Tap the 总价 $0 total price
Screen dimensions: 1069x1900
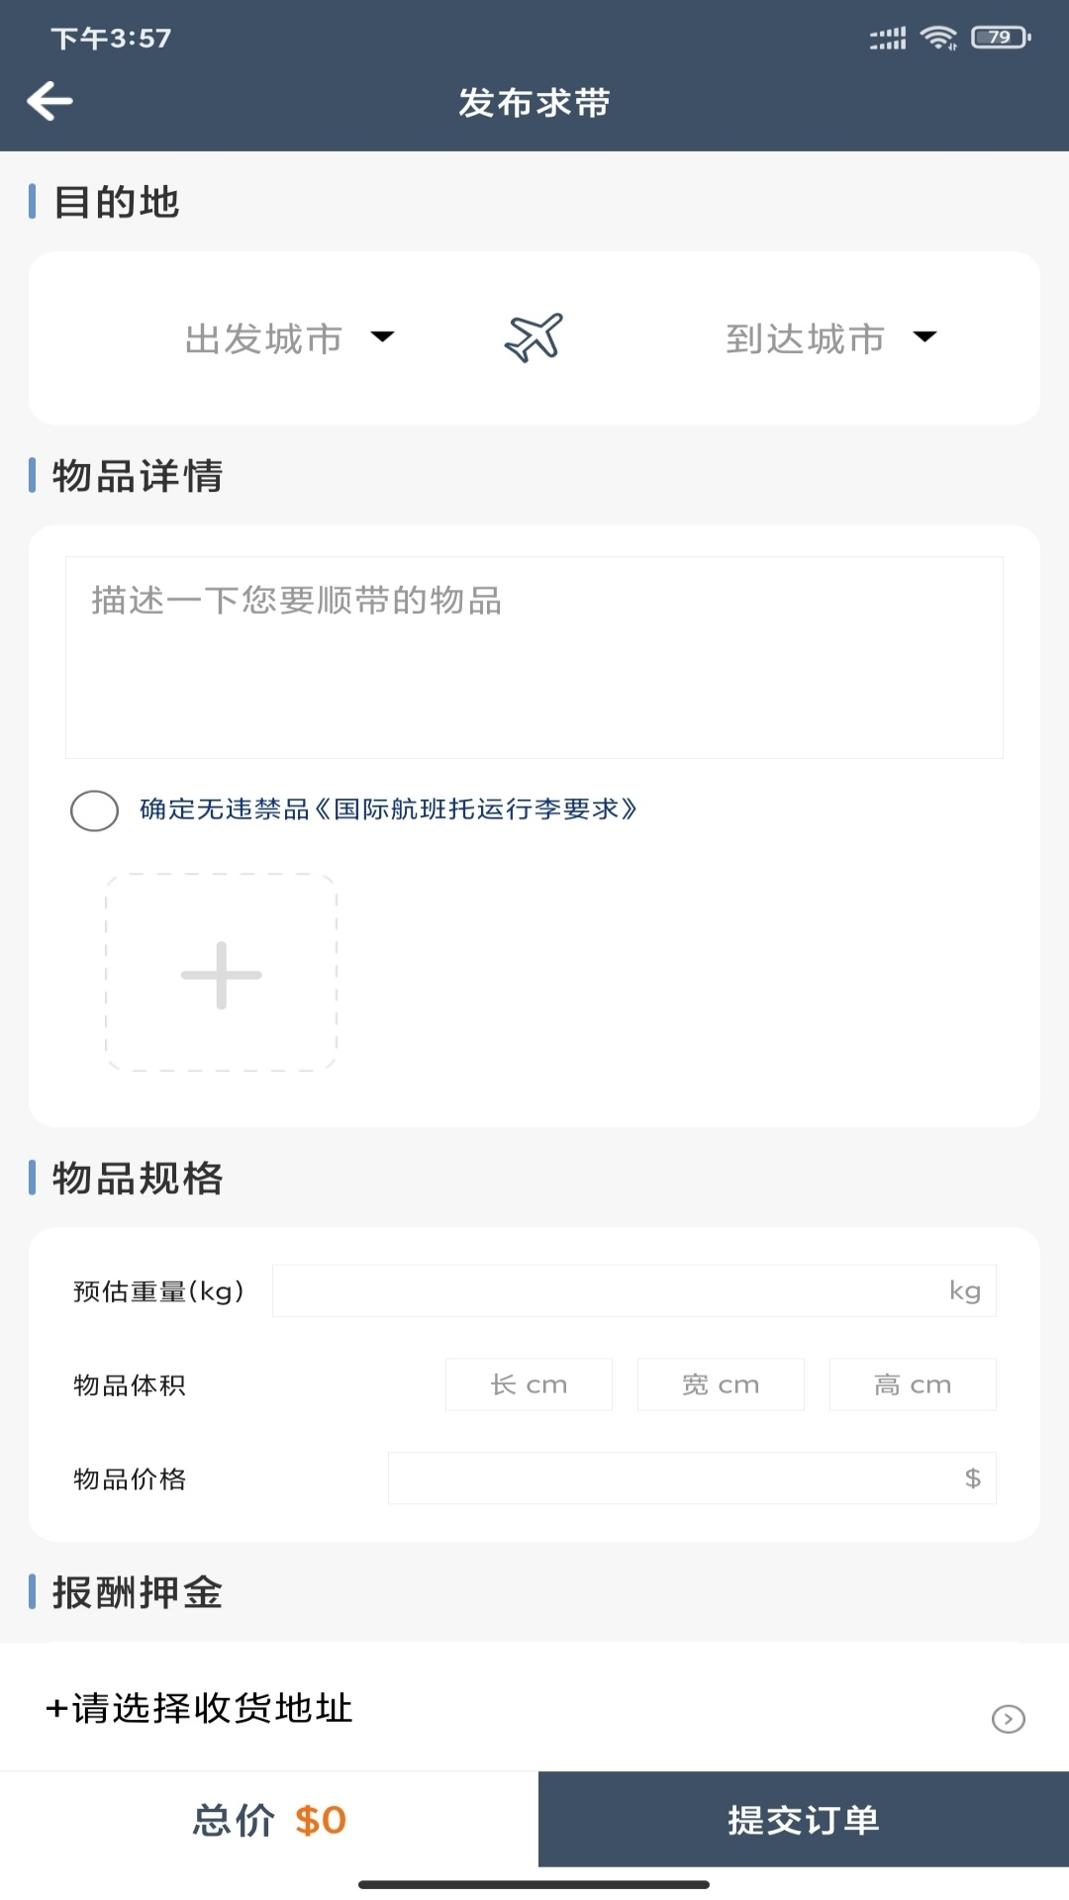point(269,1820)
